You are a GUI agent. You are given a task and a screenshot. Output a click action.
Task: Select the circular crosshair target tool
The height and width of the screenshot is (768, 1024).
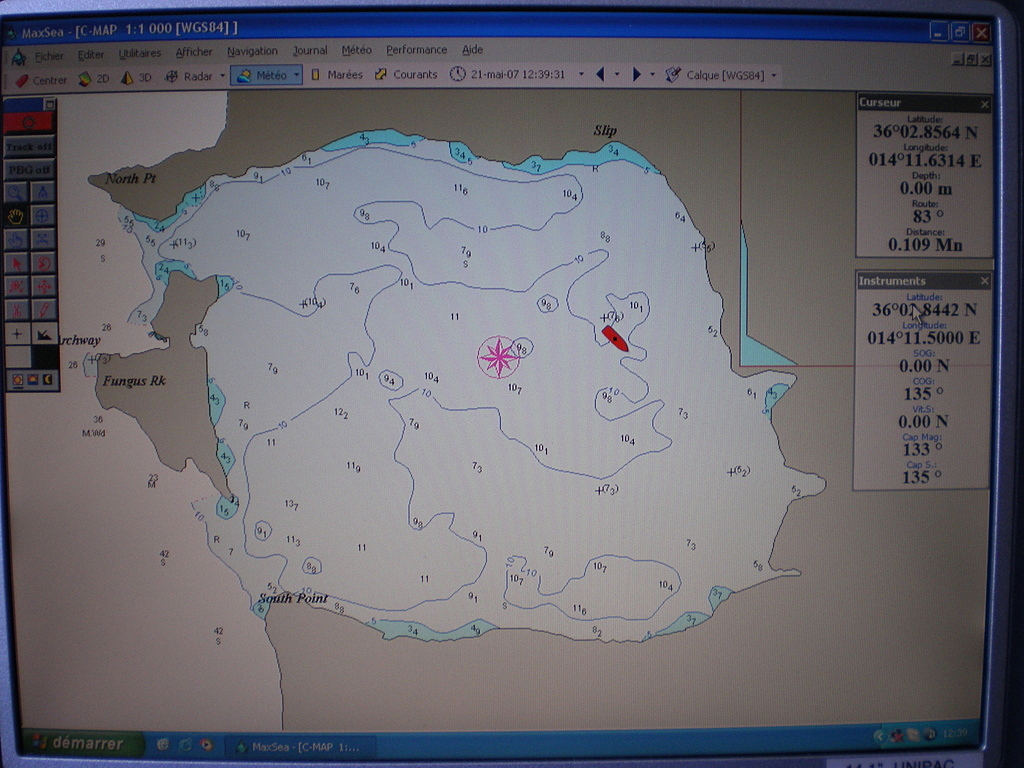pyautogui.click(x=42, y=216)
